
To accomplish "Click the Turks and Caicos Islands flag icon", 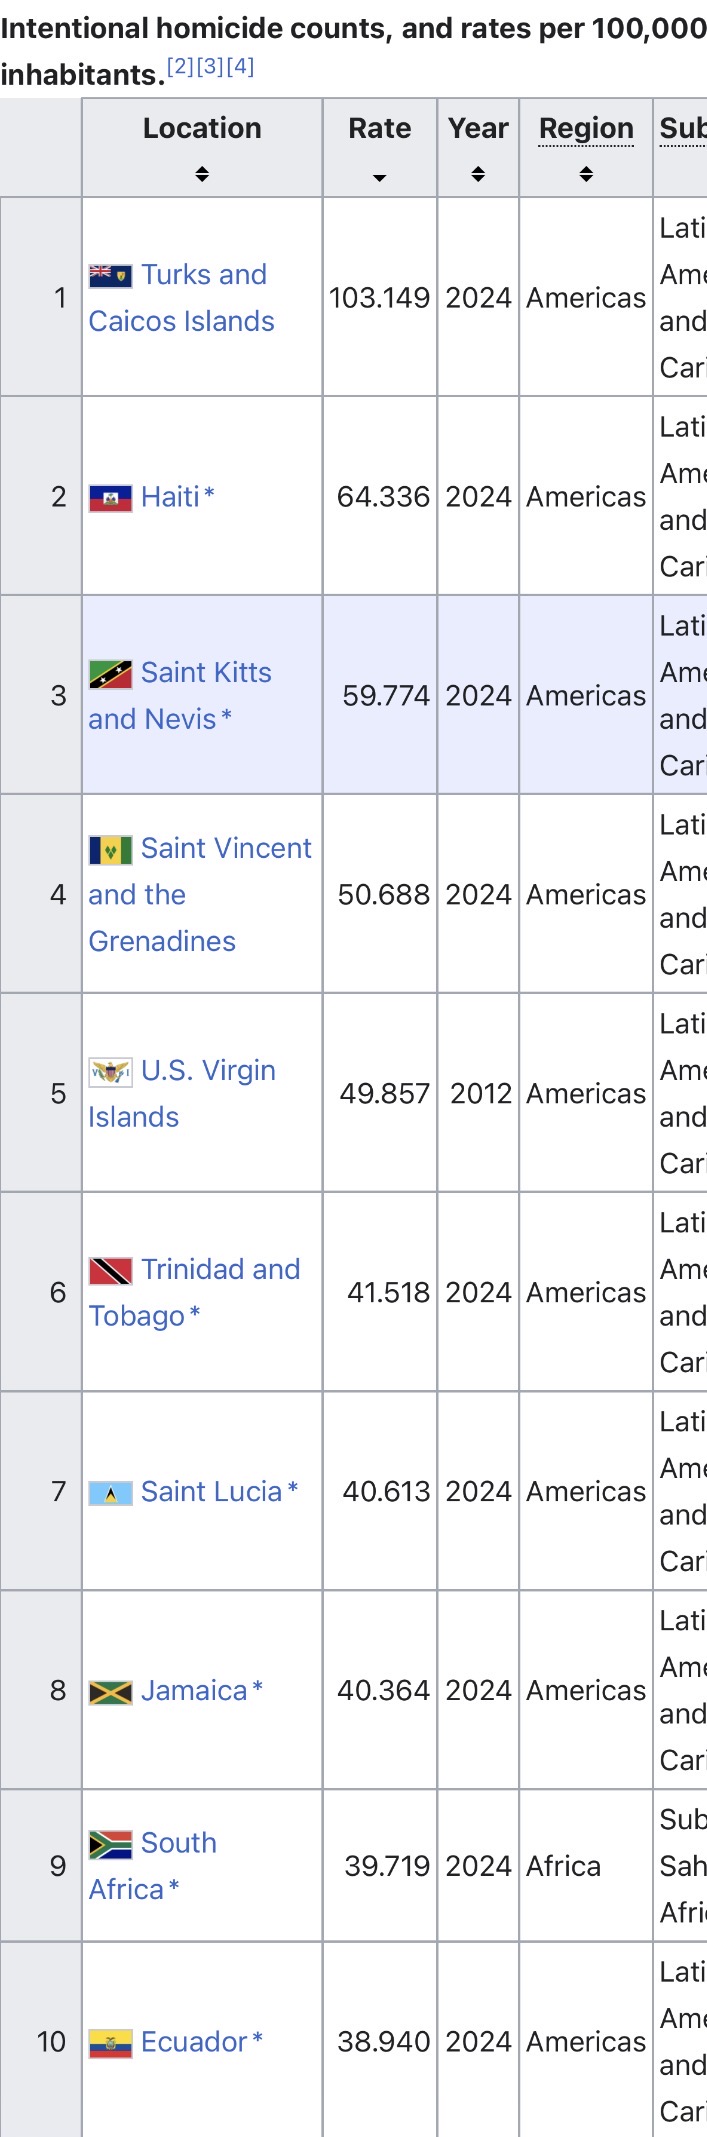I will click(110, 275).
